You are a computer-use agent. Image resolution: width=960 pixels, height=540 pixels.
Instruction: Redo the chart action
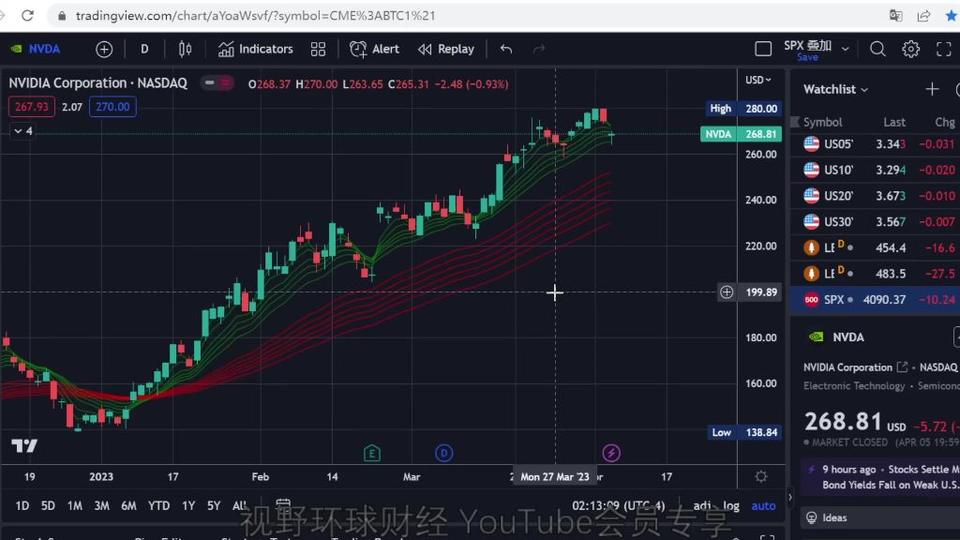coord(539,49)
